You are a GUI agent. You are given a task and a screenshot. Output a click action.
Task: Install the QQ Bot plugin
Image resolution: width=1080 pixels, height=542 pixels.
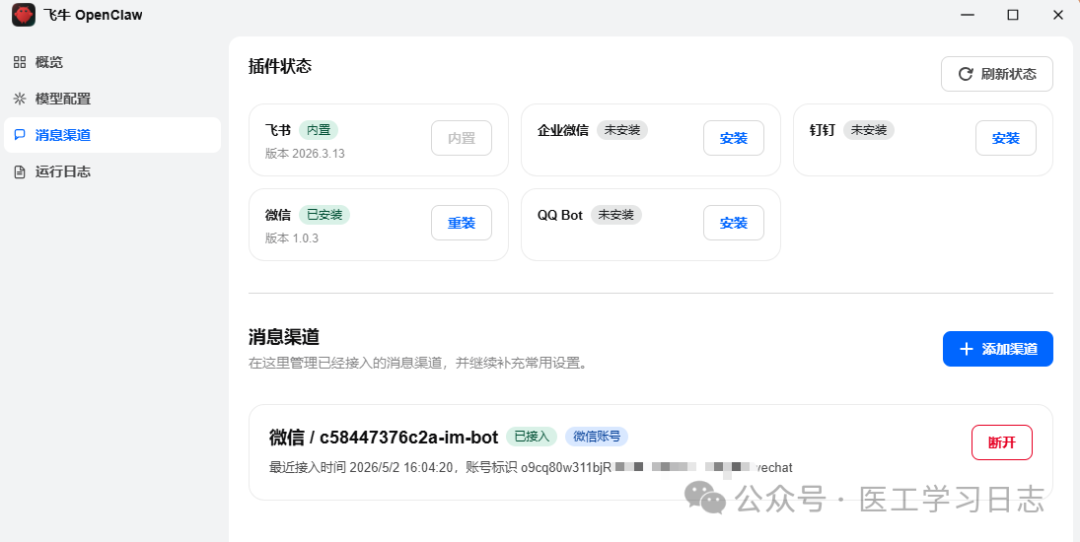(x=734, y=222)
